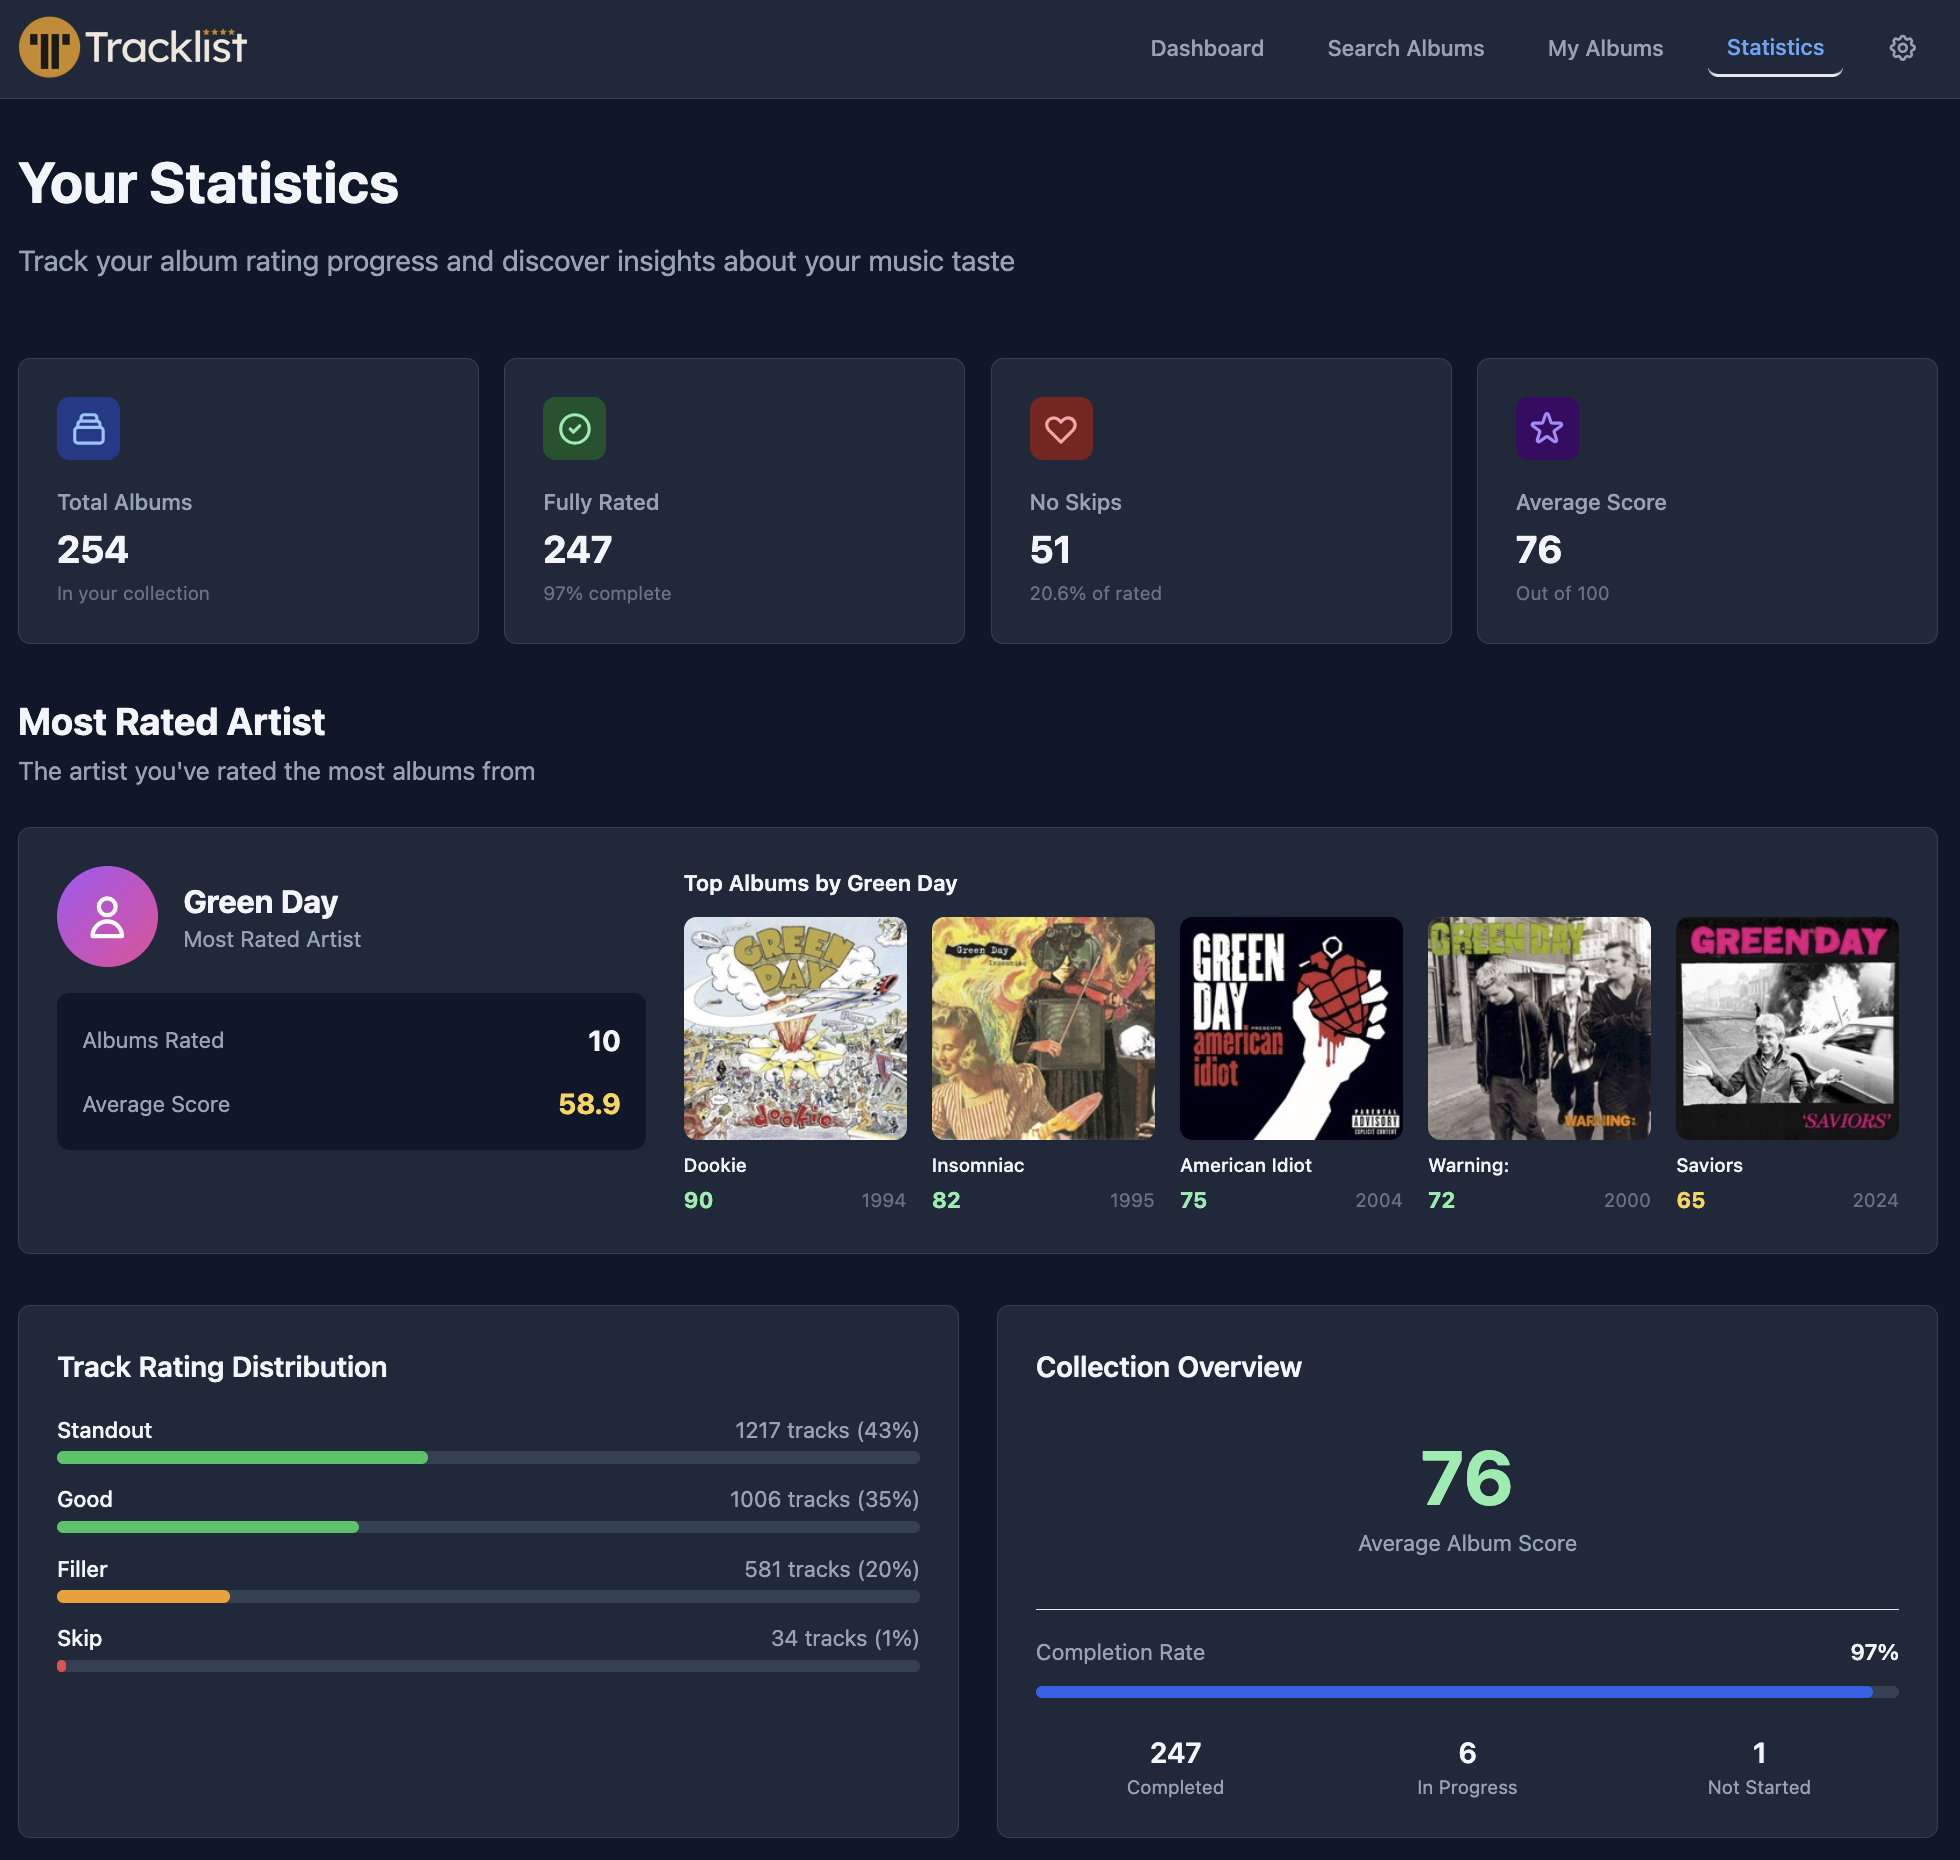This screenshot has height=1860, width=1960.
Task: Click the Green Day artist name
Action: [x=260, y=902]
